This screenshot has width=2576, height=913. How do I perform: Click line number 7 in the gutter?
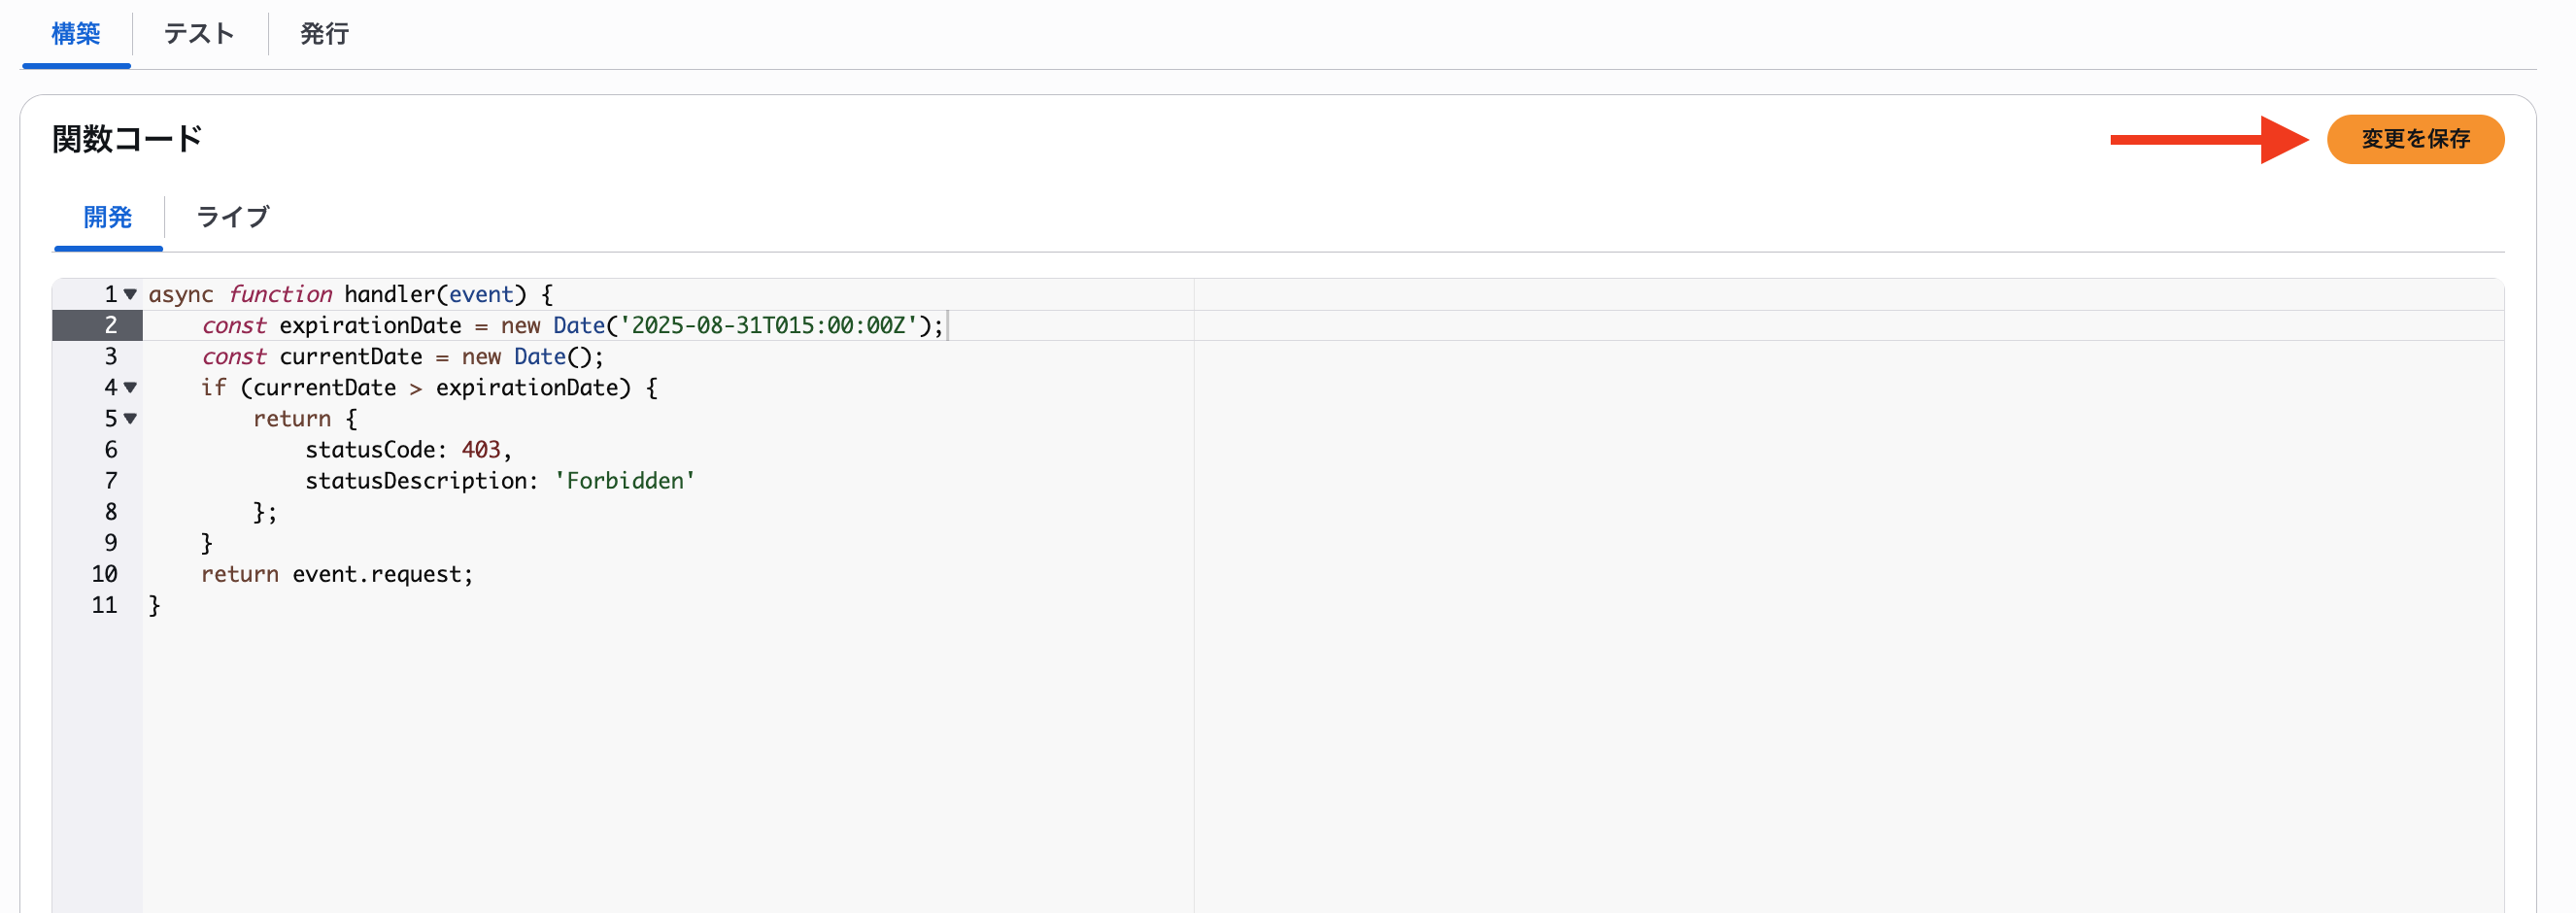pyautogui.click(x=111, y=481)
